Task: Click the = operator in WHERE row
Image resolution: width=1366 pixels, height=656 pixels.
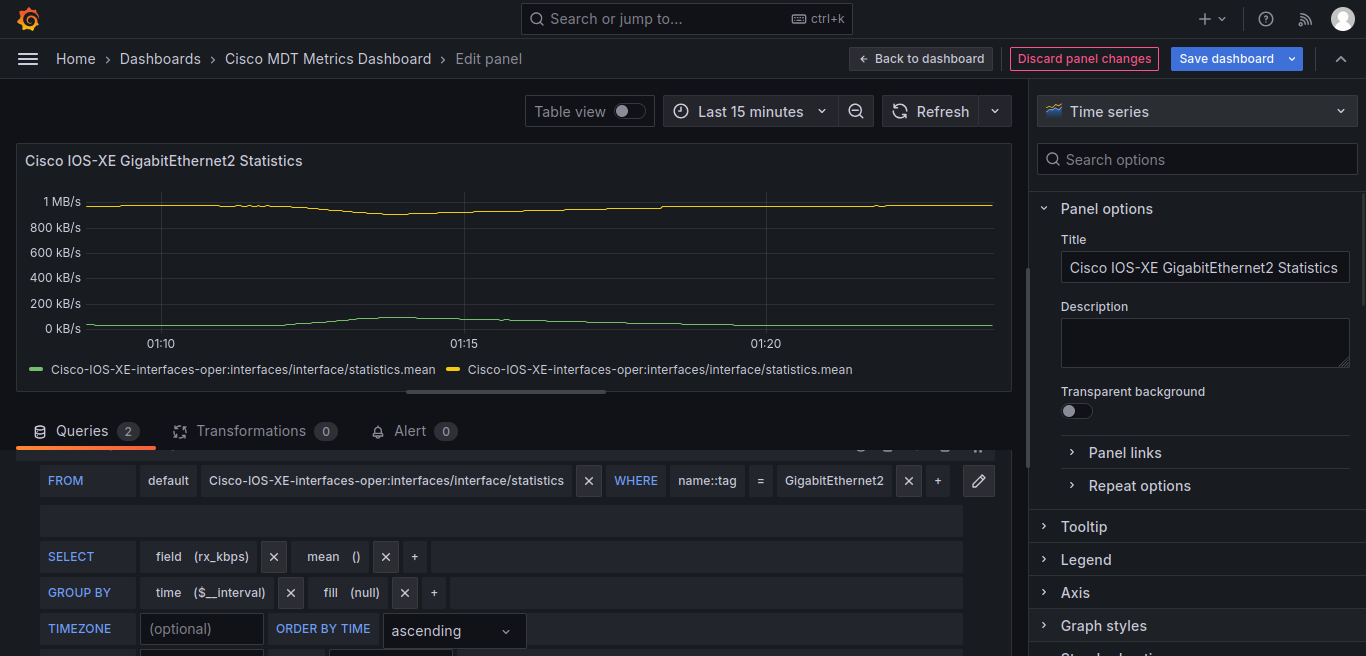Action: (x=761, y=481)
